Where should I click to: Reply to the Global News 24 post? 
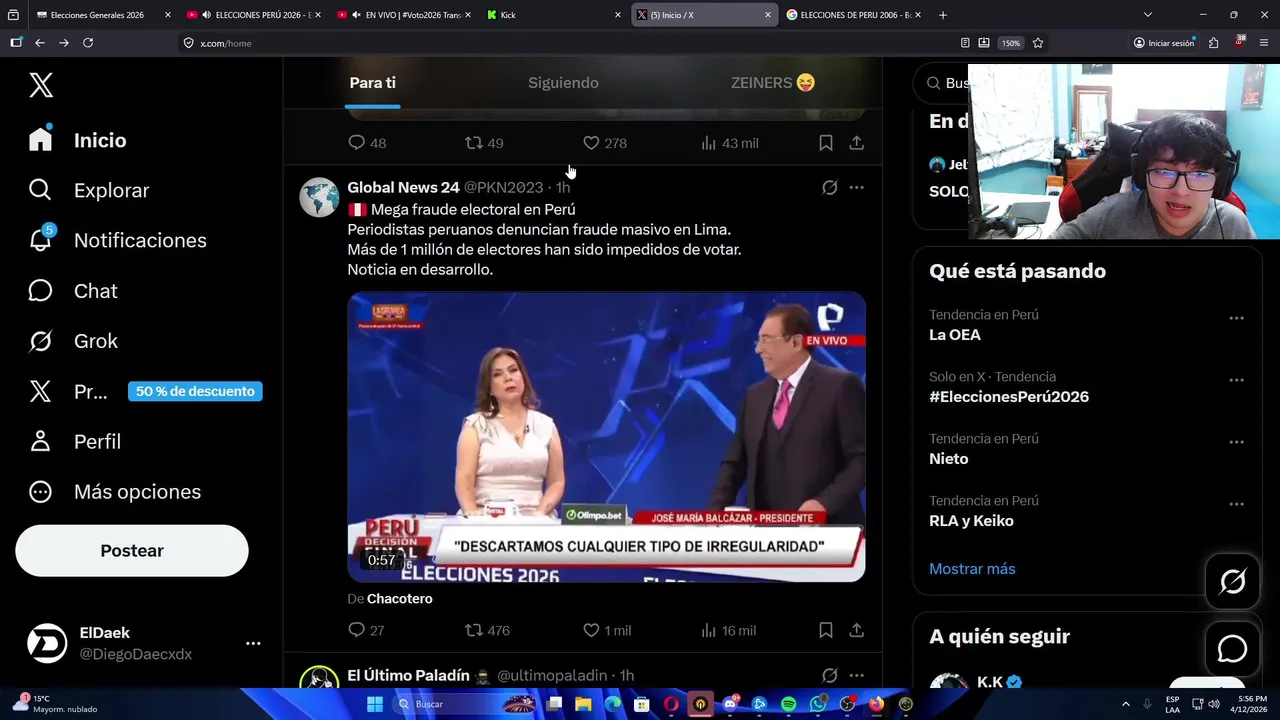[x=357, y=630]
